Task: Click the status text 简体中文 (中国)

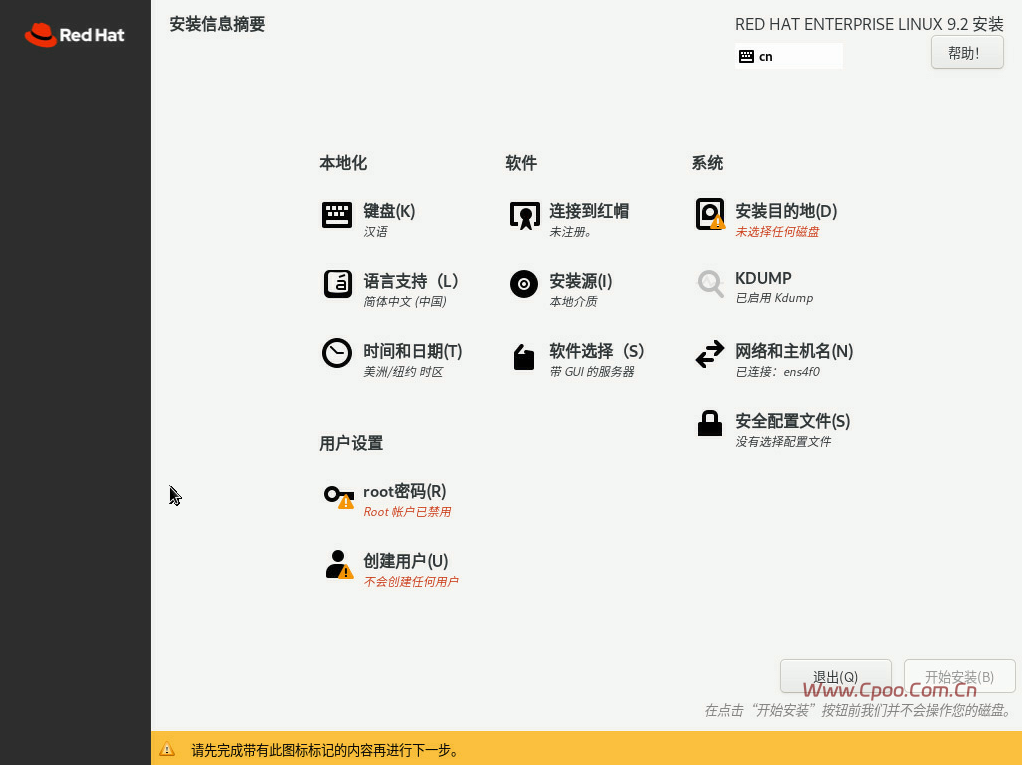Action: (405, 302)
